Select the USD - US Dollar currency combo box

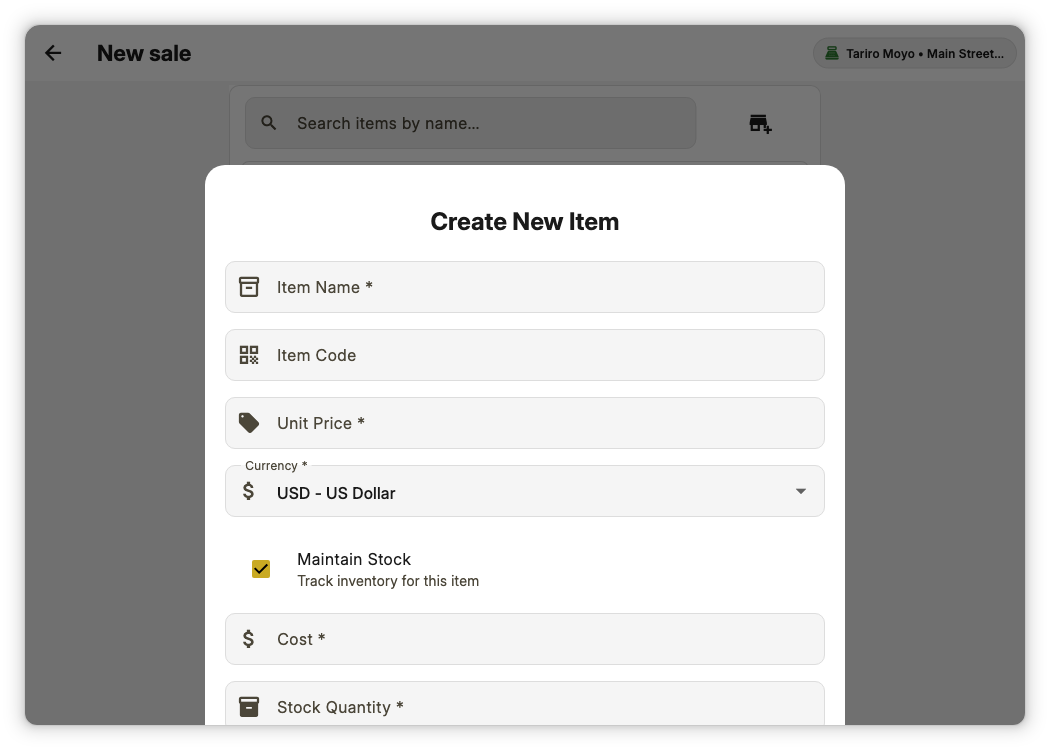pyautogui.click(x=525, y=492)
